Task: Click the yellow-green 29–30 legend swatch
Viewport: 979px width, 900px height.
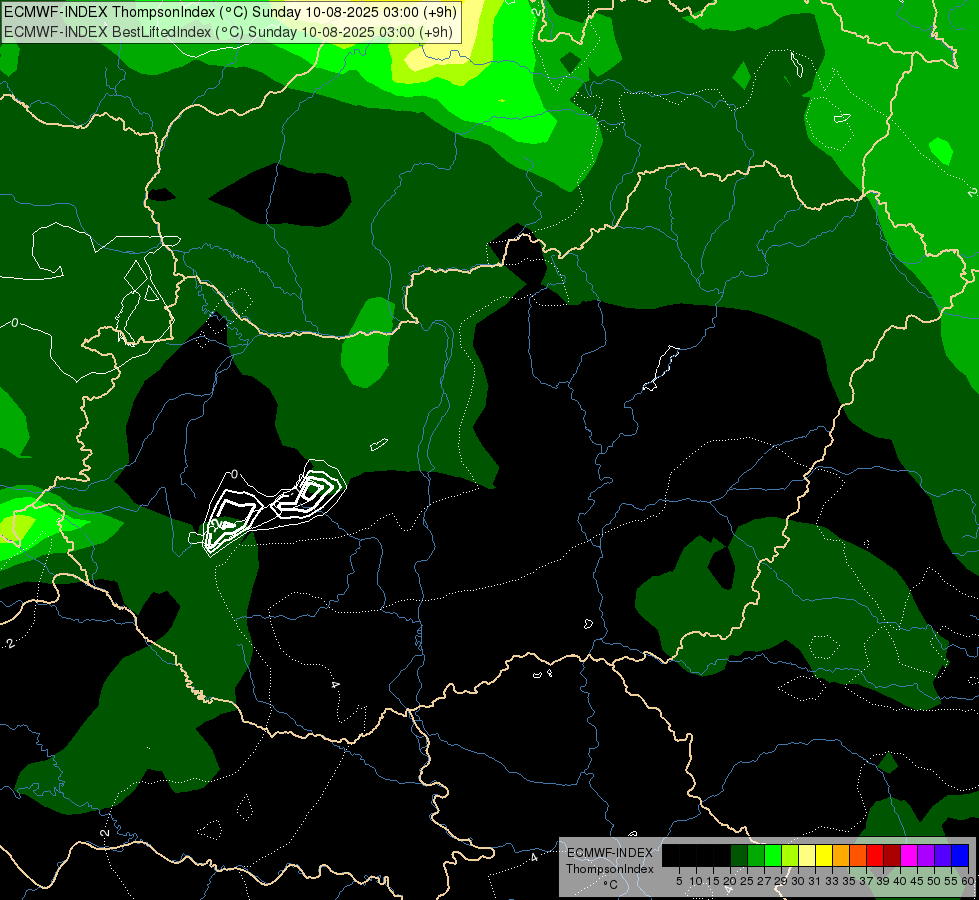Action: pos(790,855)
